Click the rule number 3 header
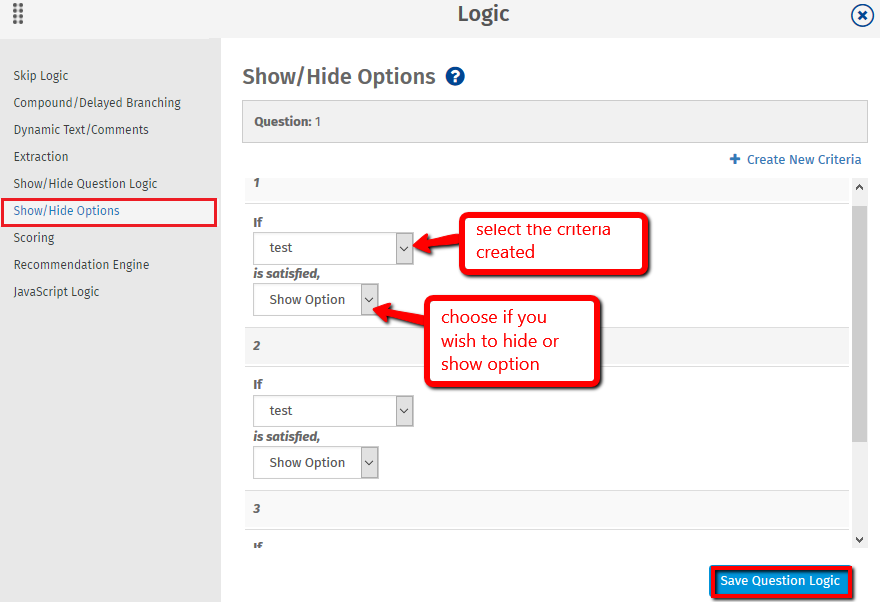880x602 pixels. coord(547,509)
